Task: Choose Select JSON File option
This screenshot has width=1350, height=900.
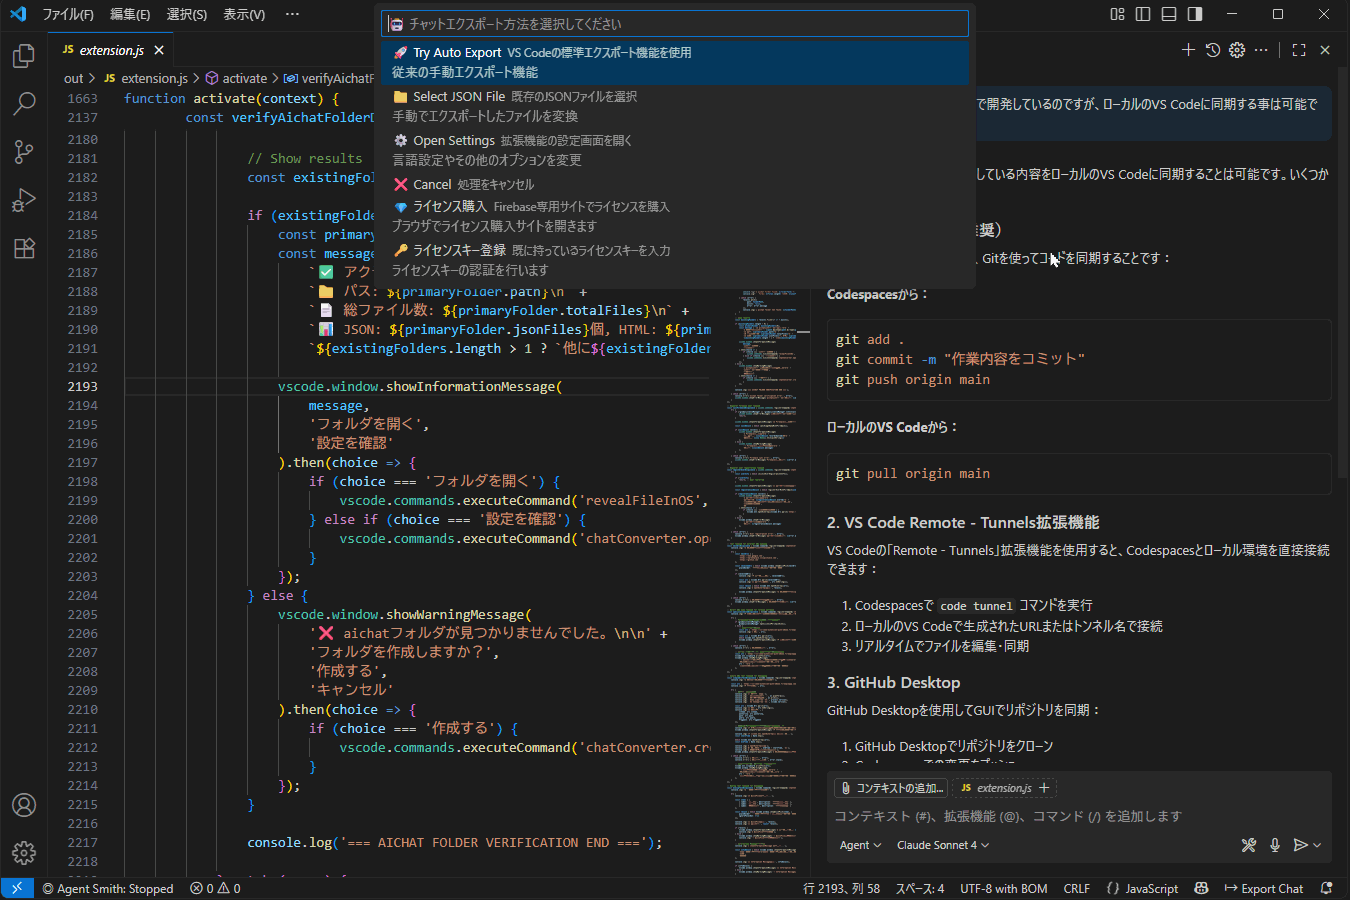Action: [676, 106]
